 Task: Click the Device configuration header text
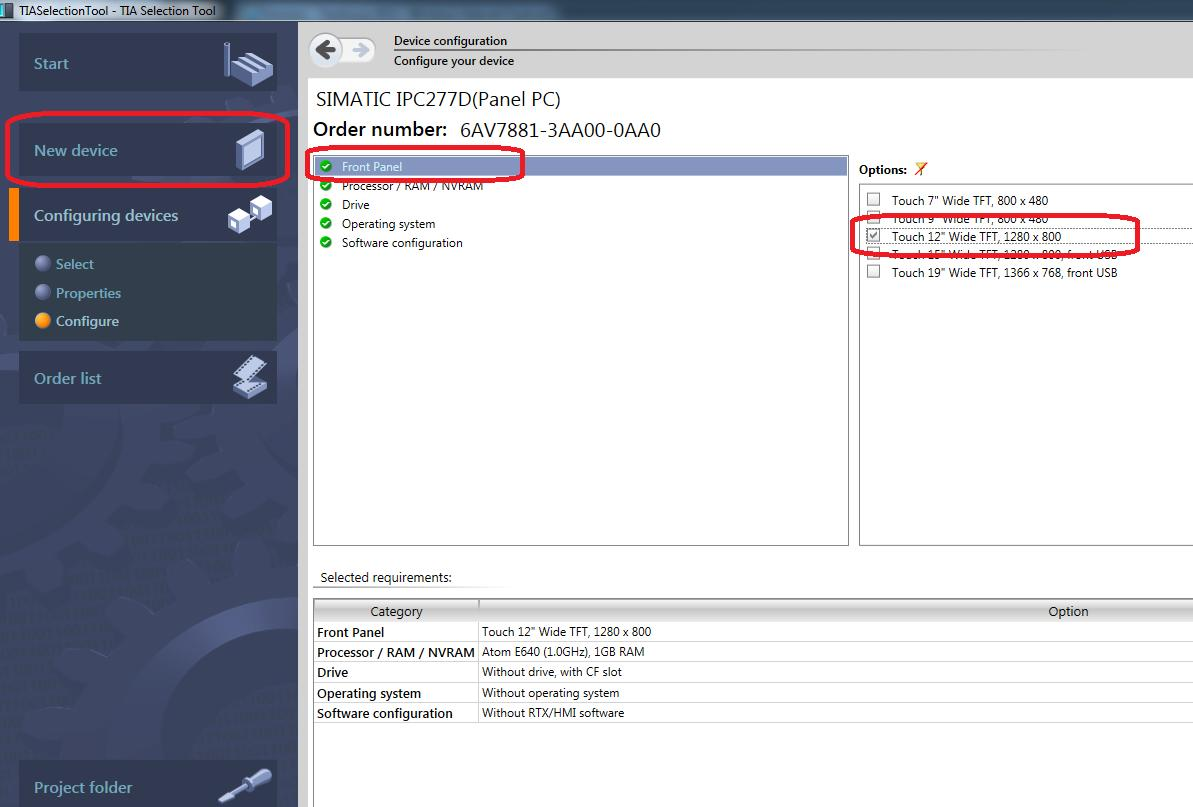click(x=450, y=41)
